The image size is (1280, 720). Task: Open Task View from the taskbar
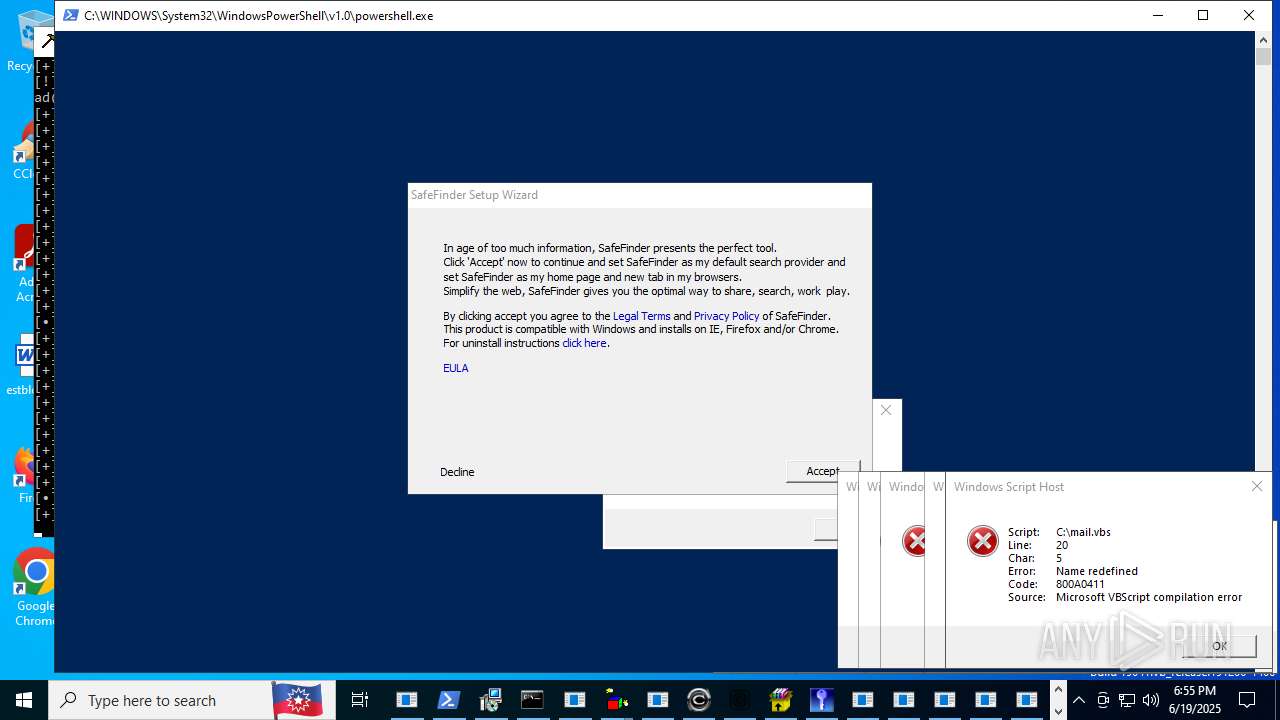360,700
